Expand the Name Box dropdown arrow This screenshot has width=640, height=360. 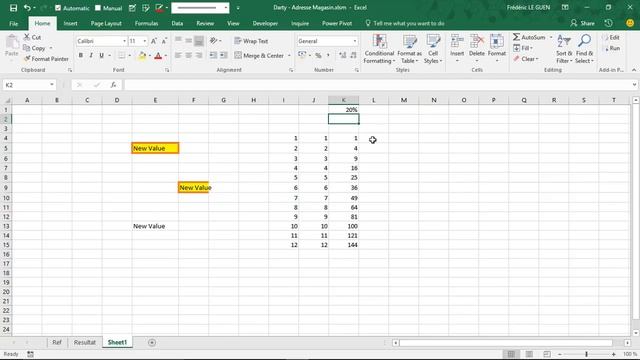52,85
